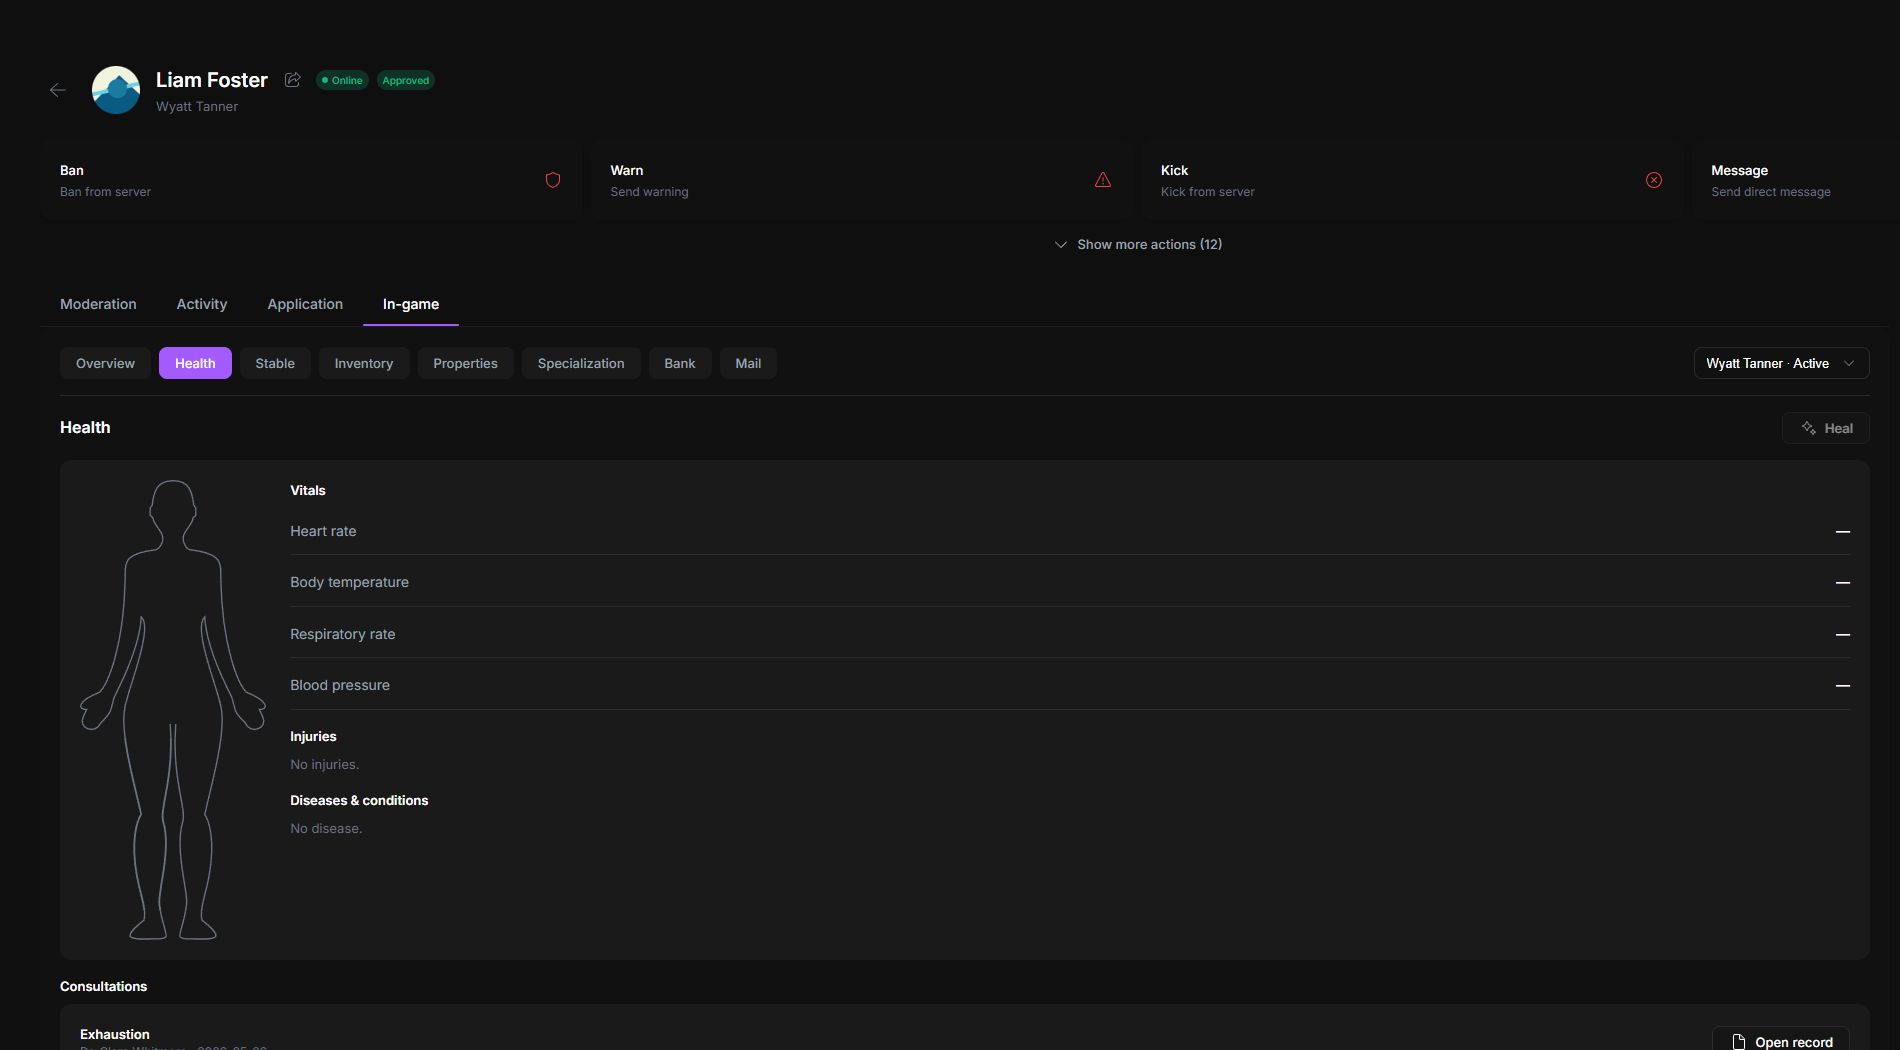Open the Send direct message card
This screenshot has height=1050, width=1900.
click(x=1796, y=180)
